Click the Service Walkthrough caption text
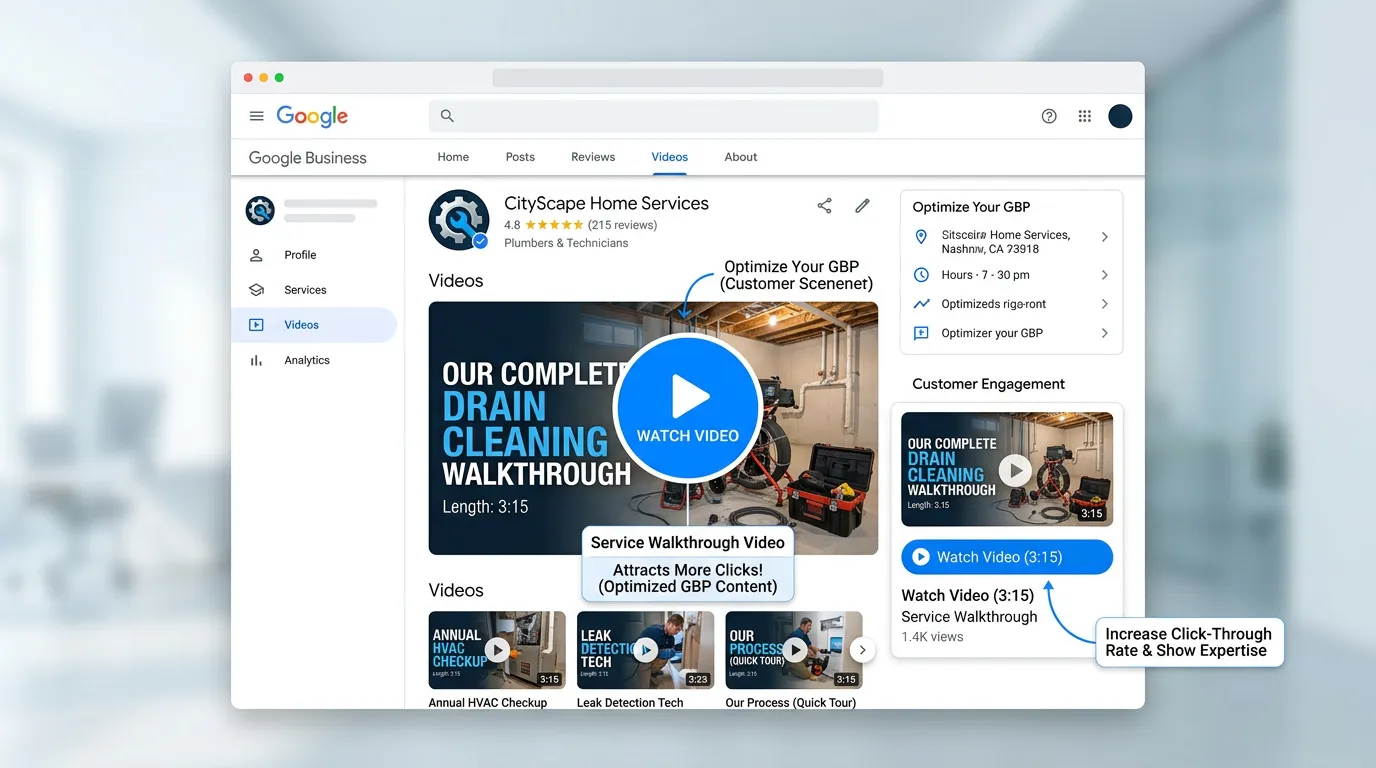 coord(969,617)
